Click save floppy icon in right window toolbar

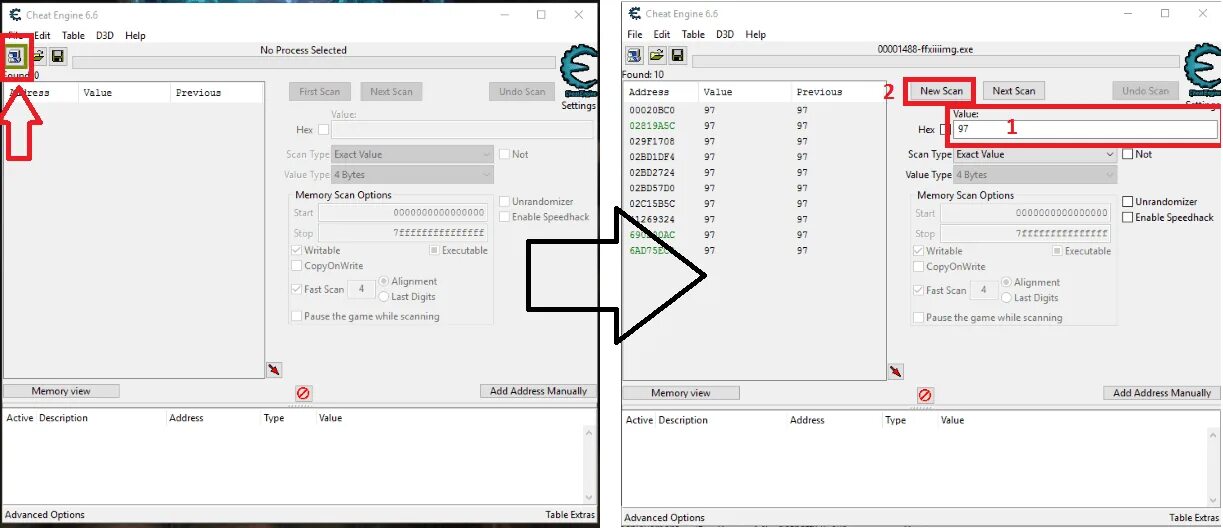point(677,55)
